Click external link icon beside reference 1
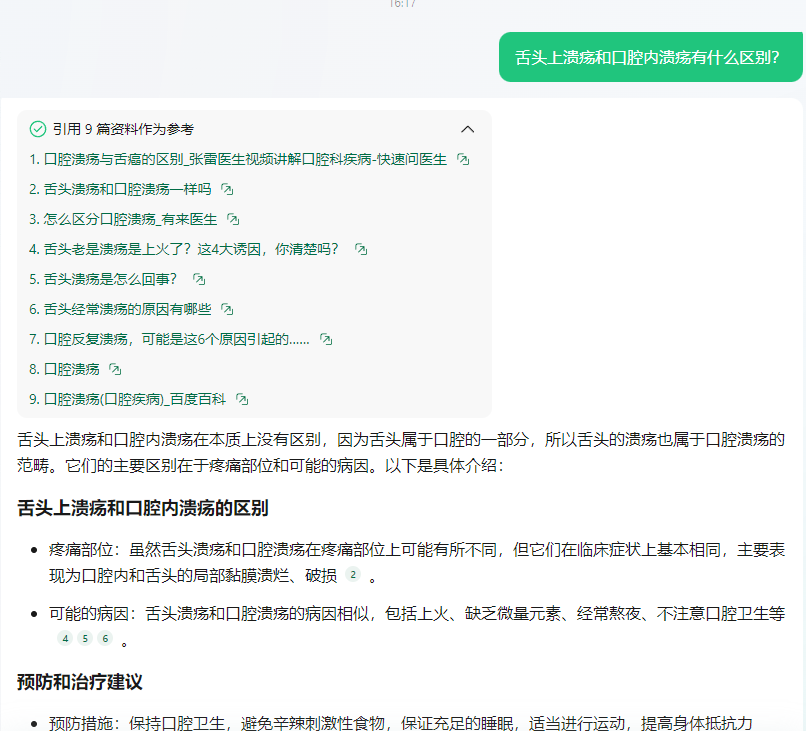Image resolution: width=806 pixels, height=731 pixels. click(463, 159)
